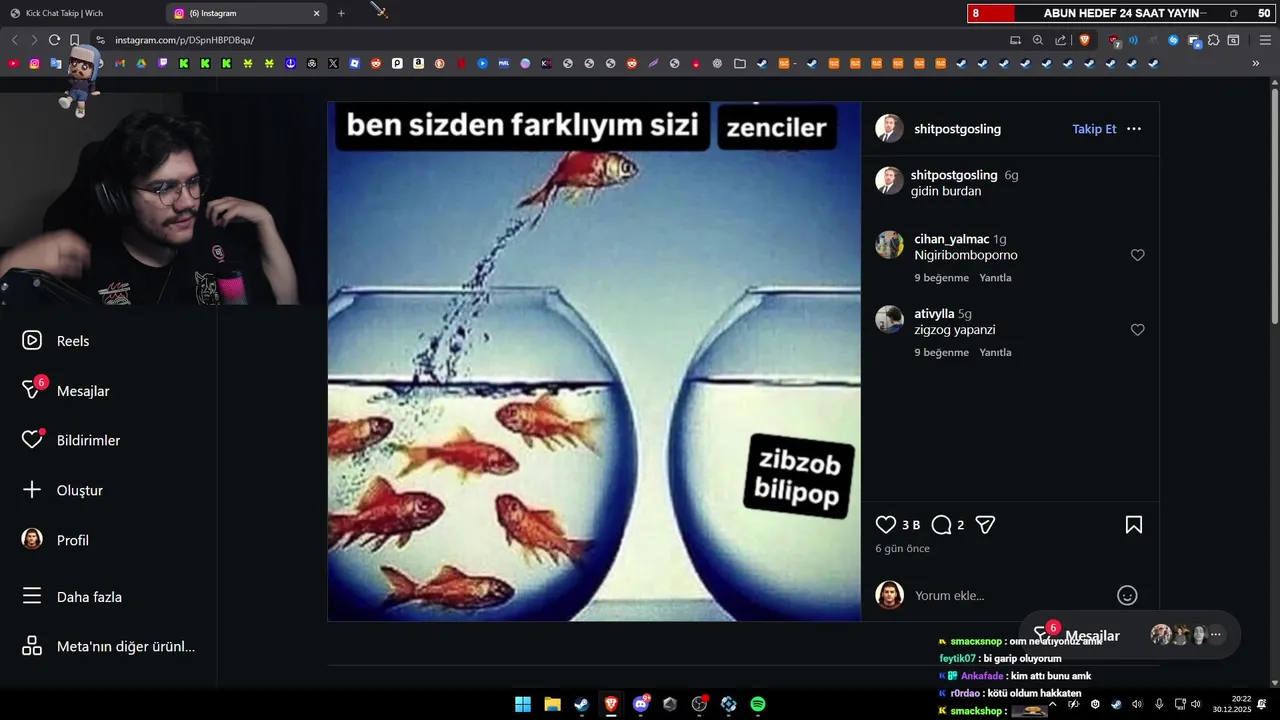Like the post with the heart icon

click(886, 525)
